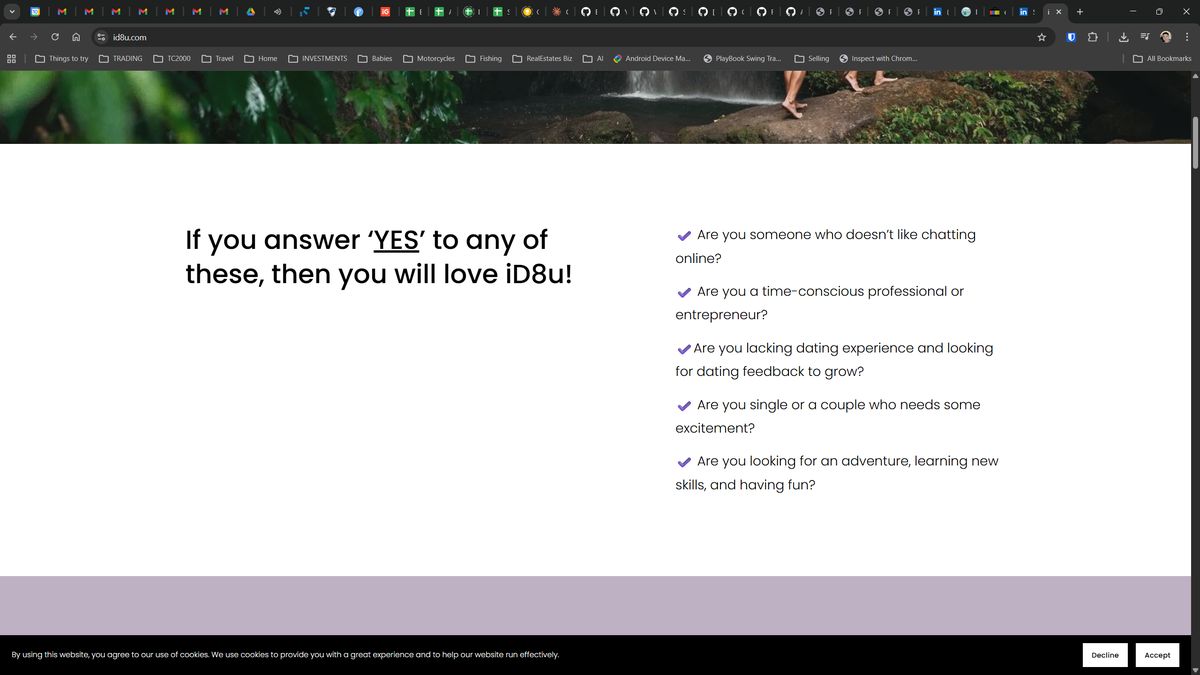Click the checkmark beside 'looking for an adventure'

(x=684, y=463)
